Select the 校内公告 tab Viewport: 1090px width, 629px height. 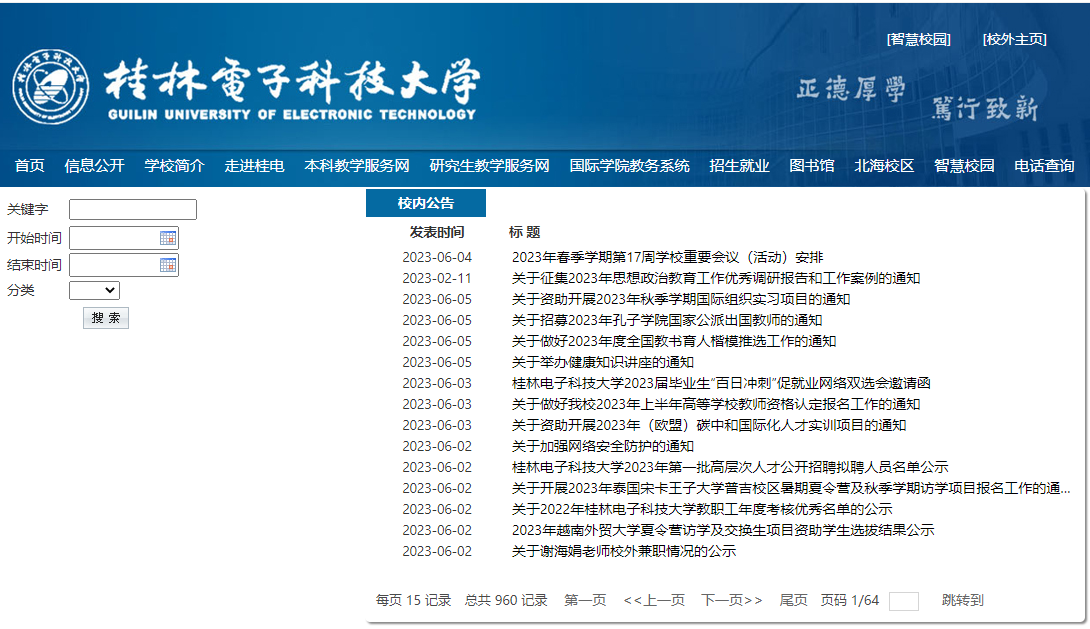click(x=426, y=203)
